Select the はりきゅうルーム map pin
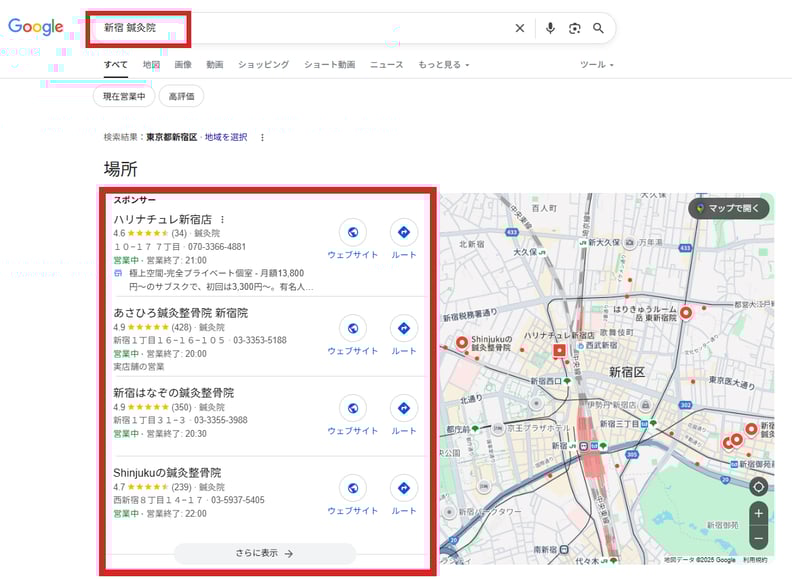This screenshot has height=579, width=792. click(685, 313)
